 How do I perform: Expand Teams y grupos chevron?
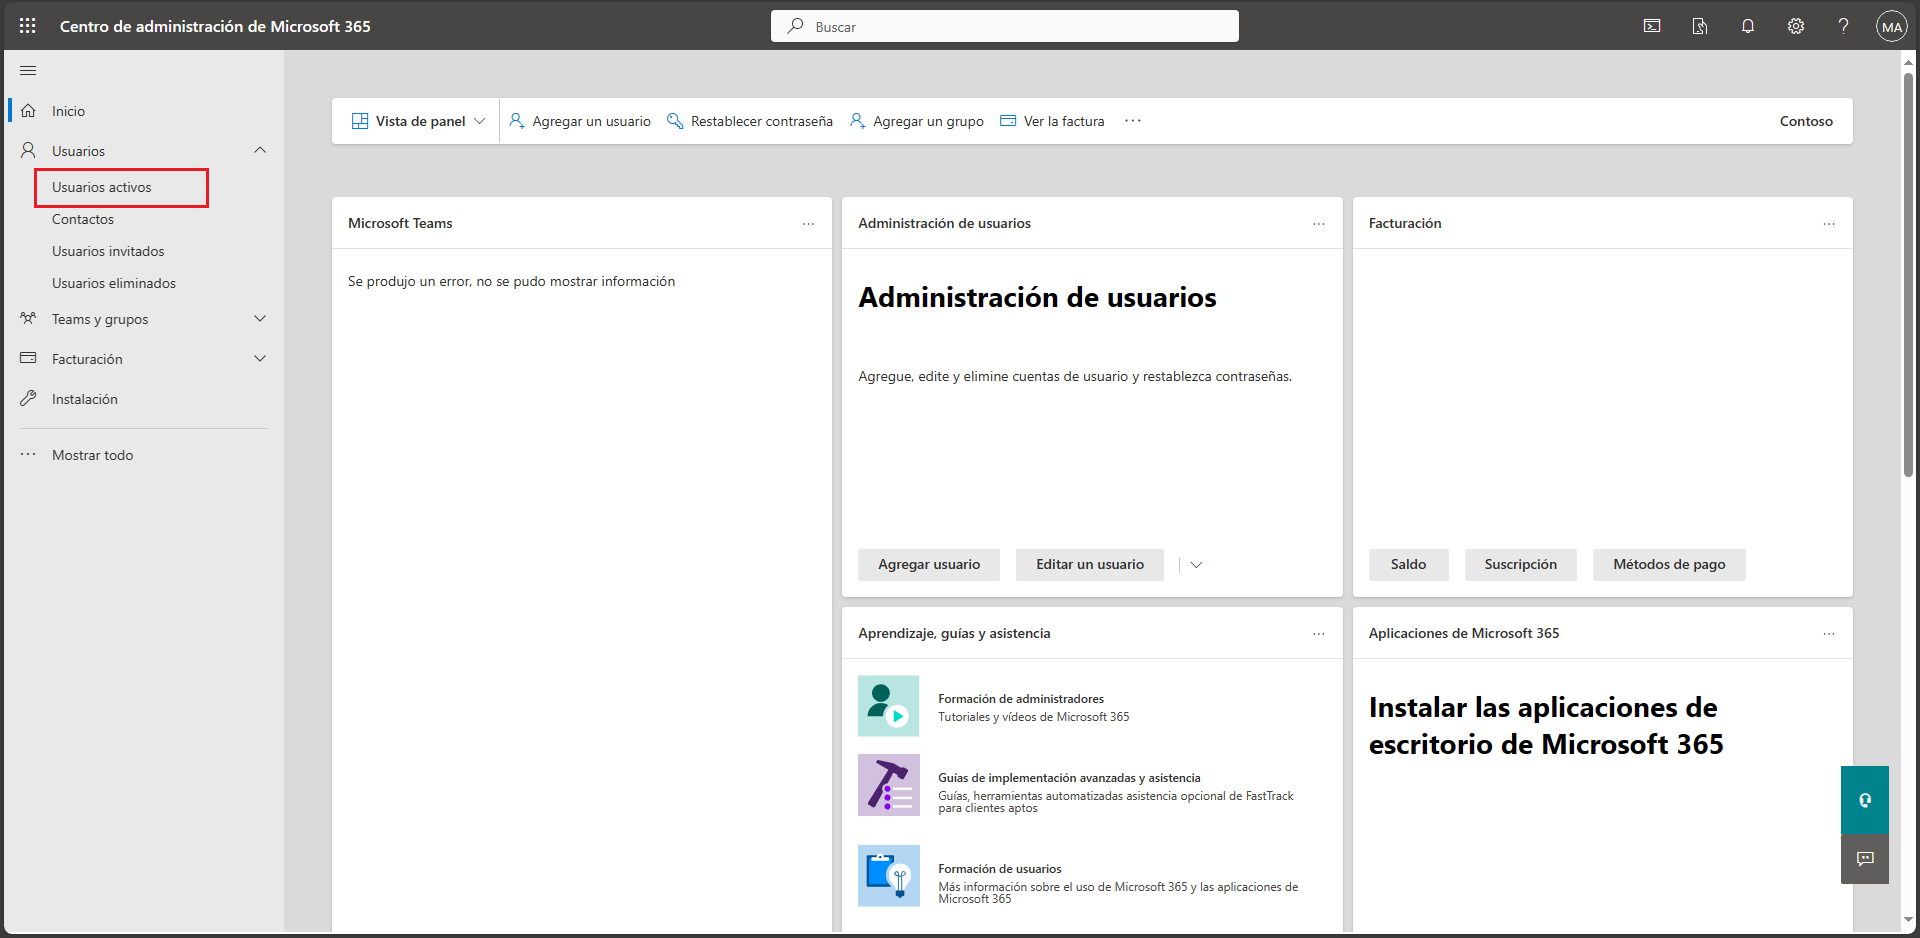coord(260,318)
